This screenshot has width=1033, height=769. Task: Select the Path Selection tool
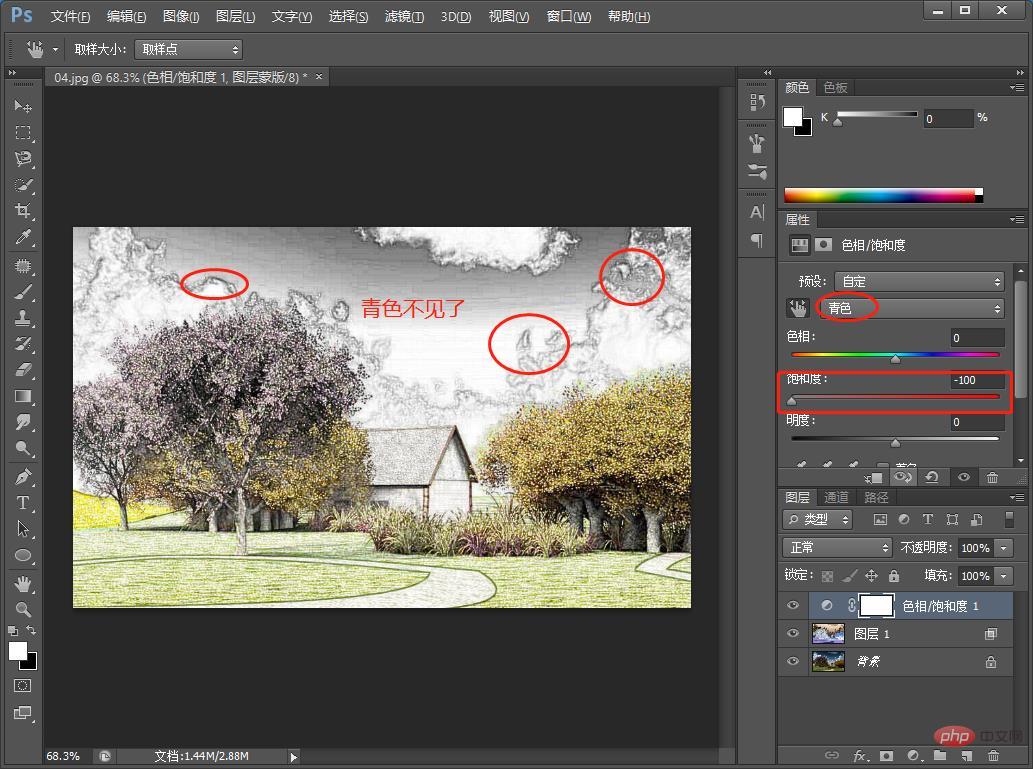(23, 528)
